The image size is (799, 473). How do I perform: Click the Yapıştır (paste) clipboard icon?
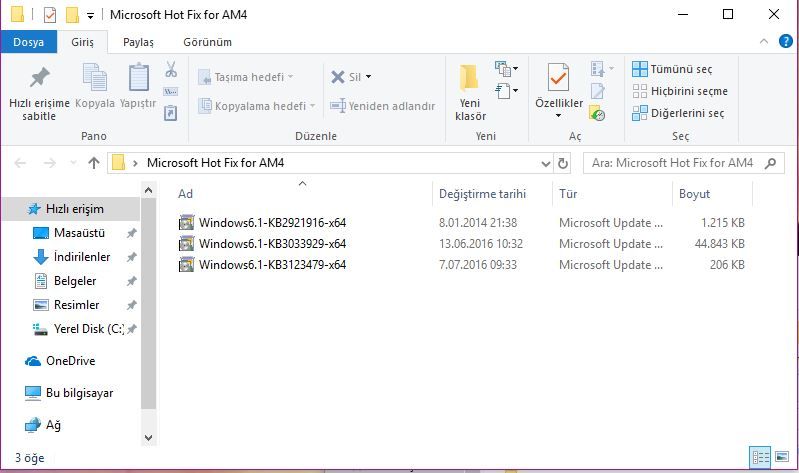click(138, 77)
